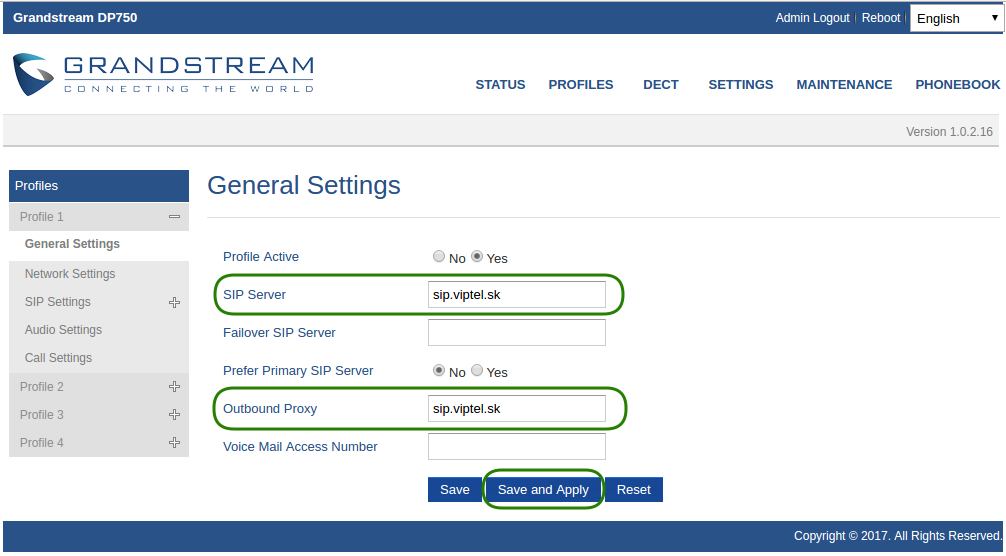The width and height of the screenshot is (1006, 556).
Task: Open the SETTINGS menu
Action: click(740, 85)
